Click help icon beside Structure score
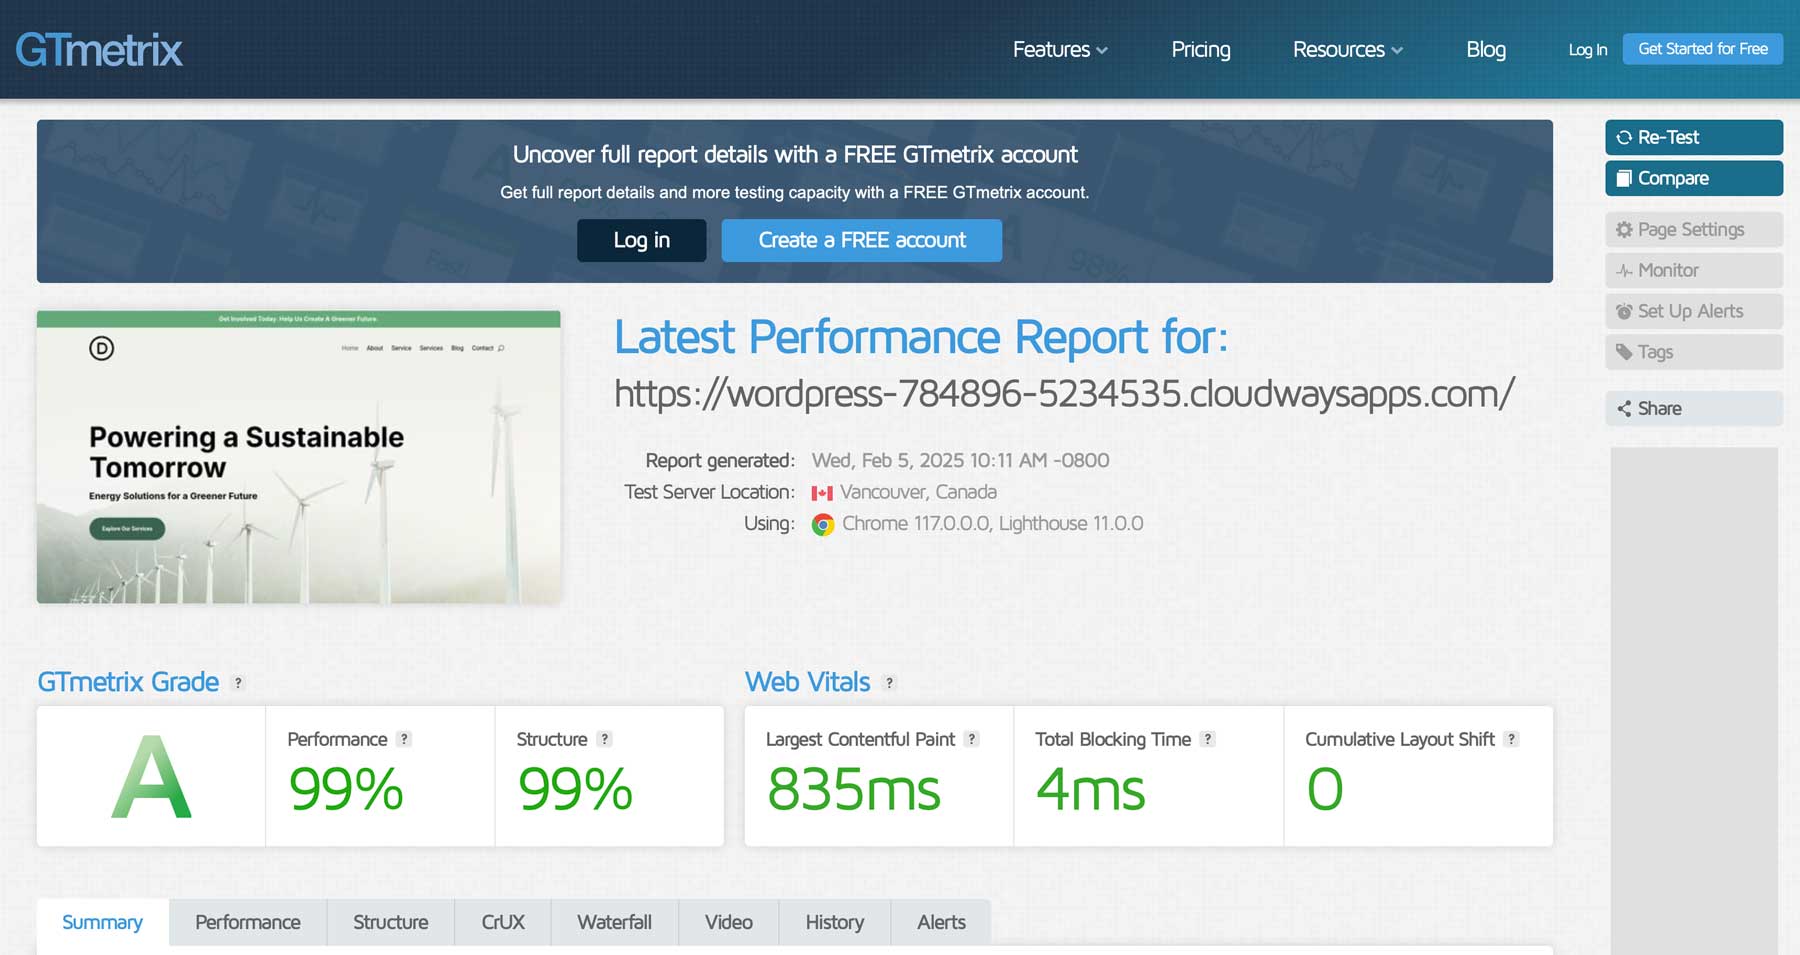Viewport: 1800px width, 955px height. click(x=604, y=739)
